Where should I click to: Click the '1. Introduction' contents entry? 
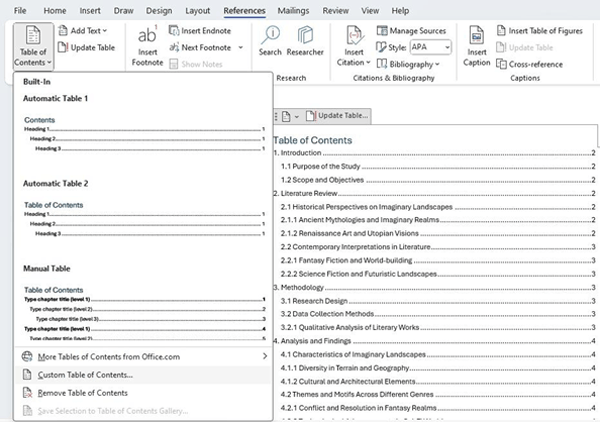434,153
